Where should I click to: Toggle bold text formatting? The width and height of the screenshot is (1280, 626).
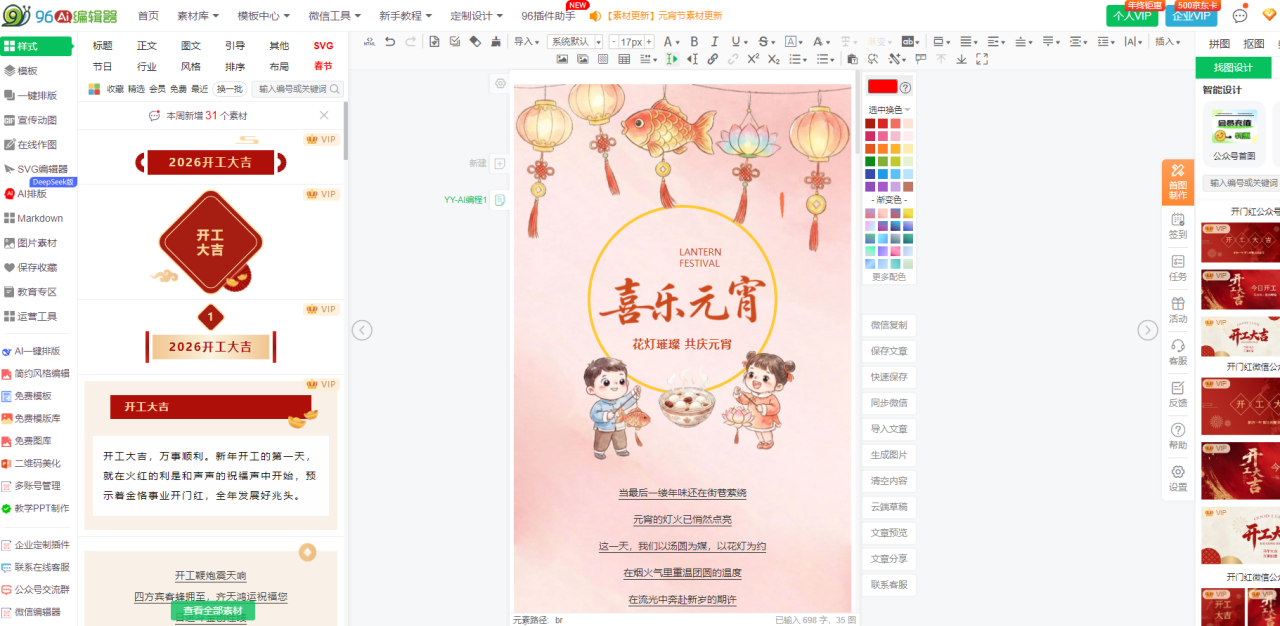tap(693, 42)
